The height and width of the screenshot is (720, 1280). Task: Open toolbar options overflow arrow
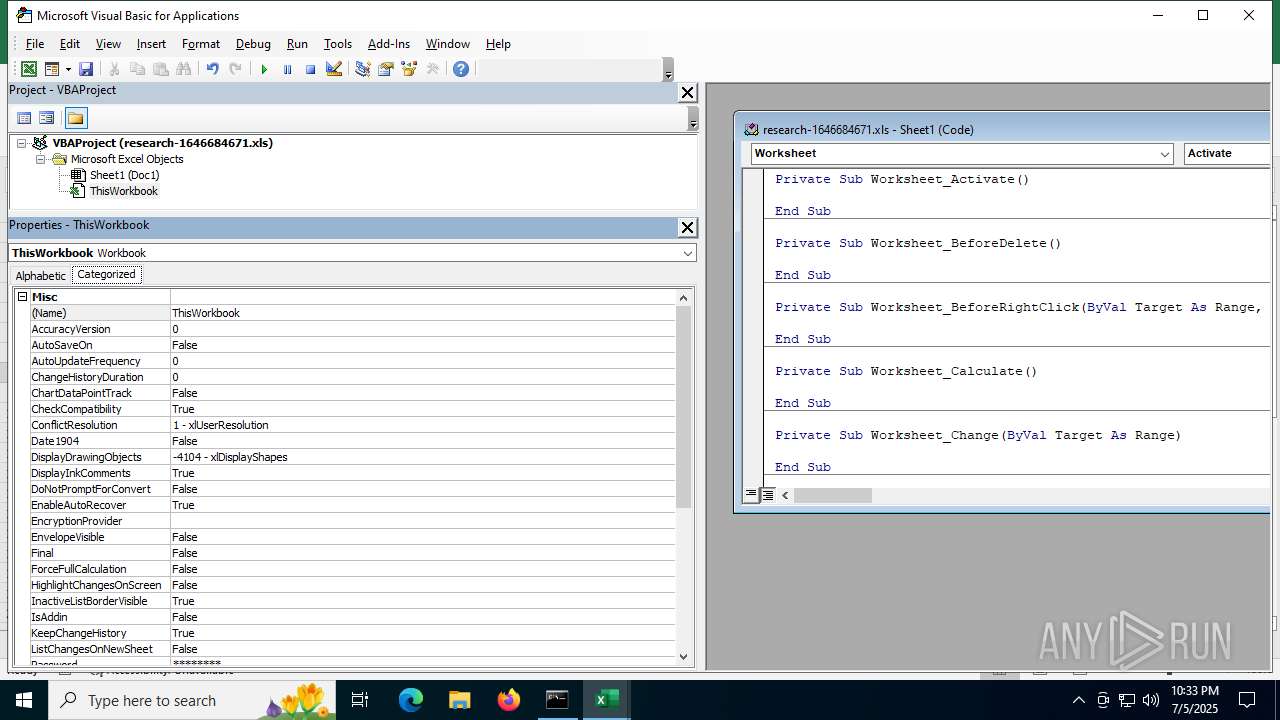click(668, 72)
